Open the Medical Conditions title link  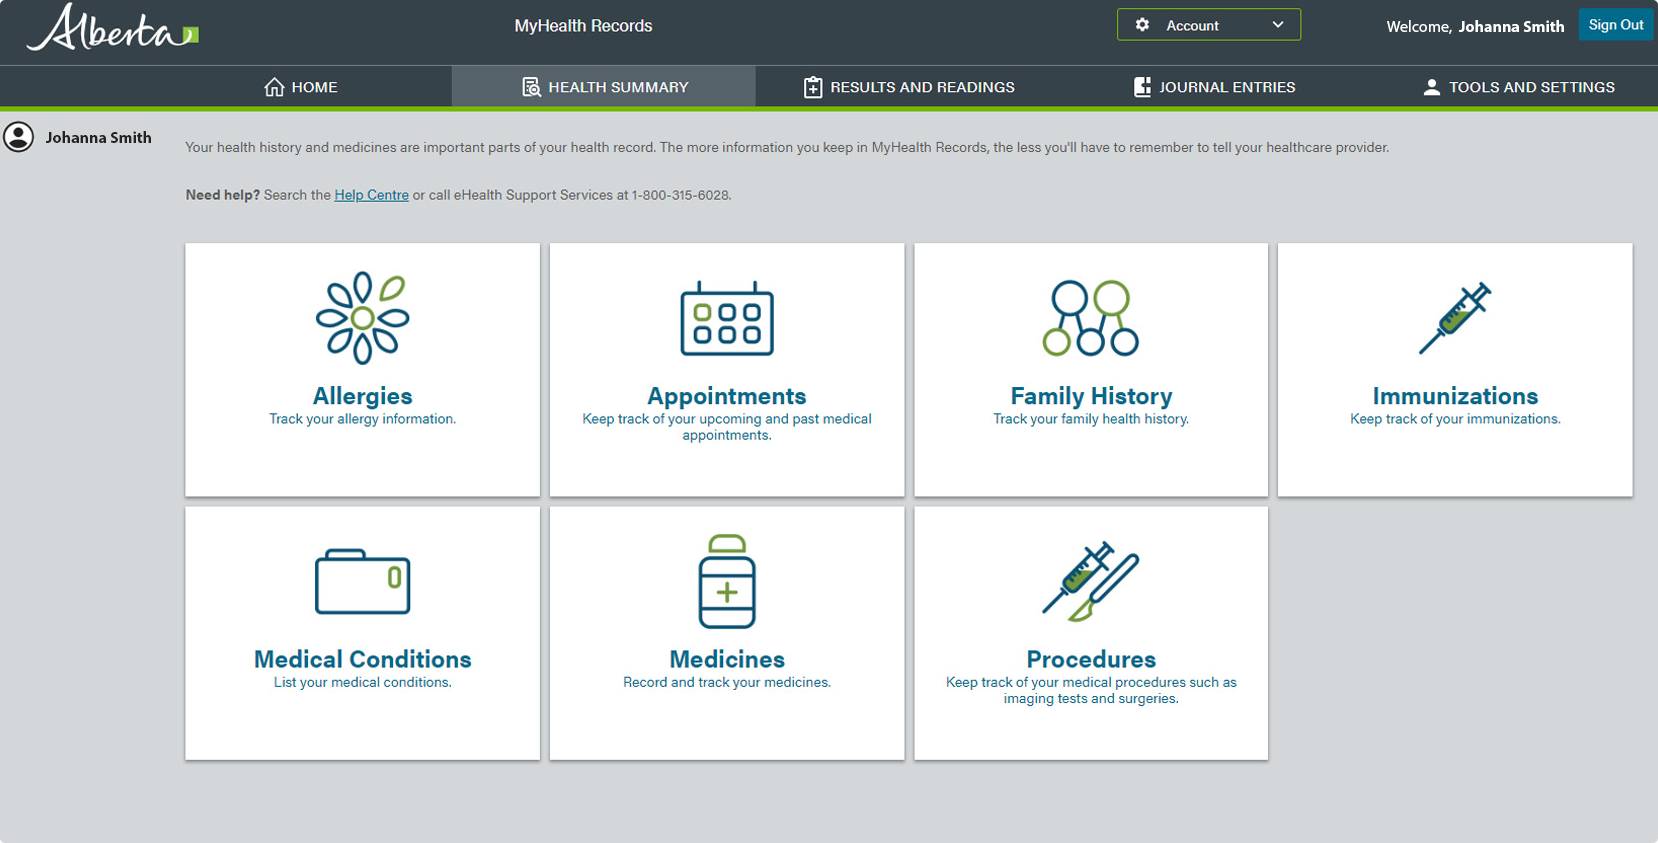pyautogui.click(x=362, y=659)
